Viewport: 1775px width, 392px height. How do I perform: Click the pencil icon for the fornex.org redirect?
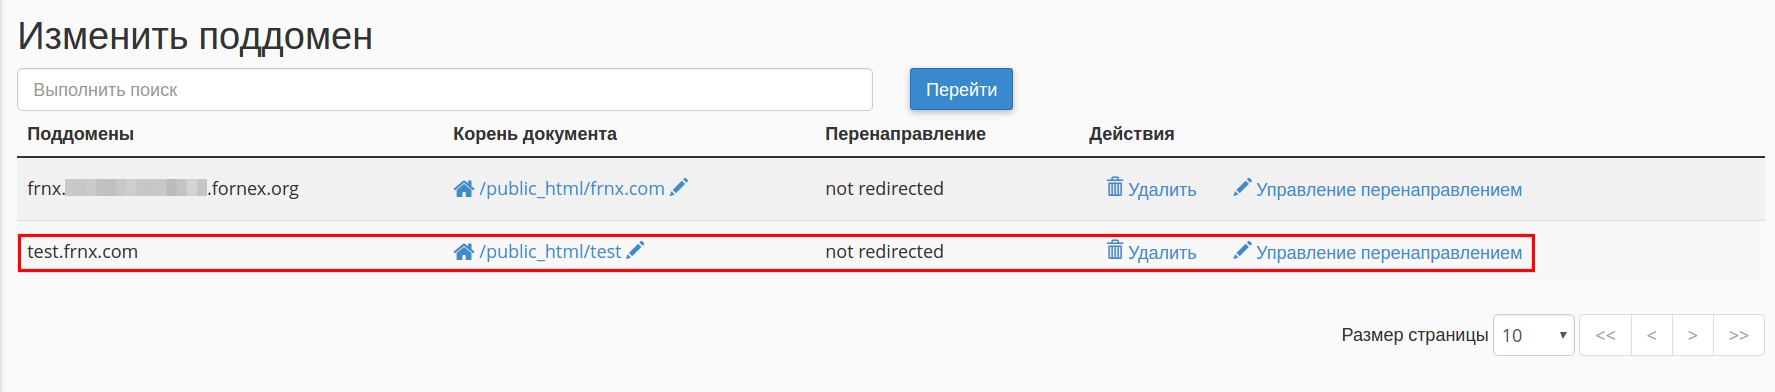pyautogui.click(x=1242, y=187)
